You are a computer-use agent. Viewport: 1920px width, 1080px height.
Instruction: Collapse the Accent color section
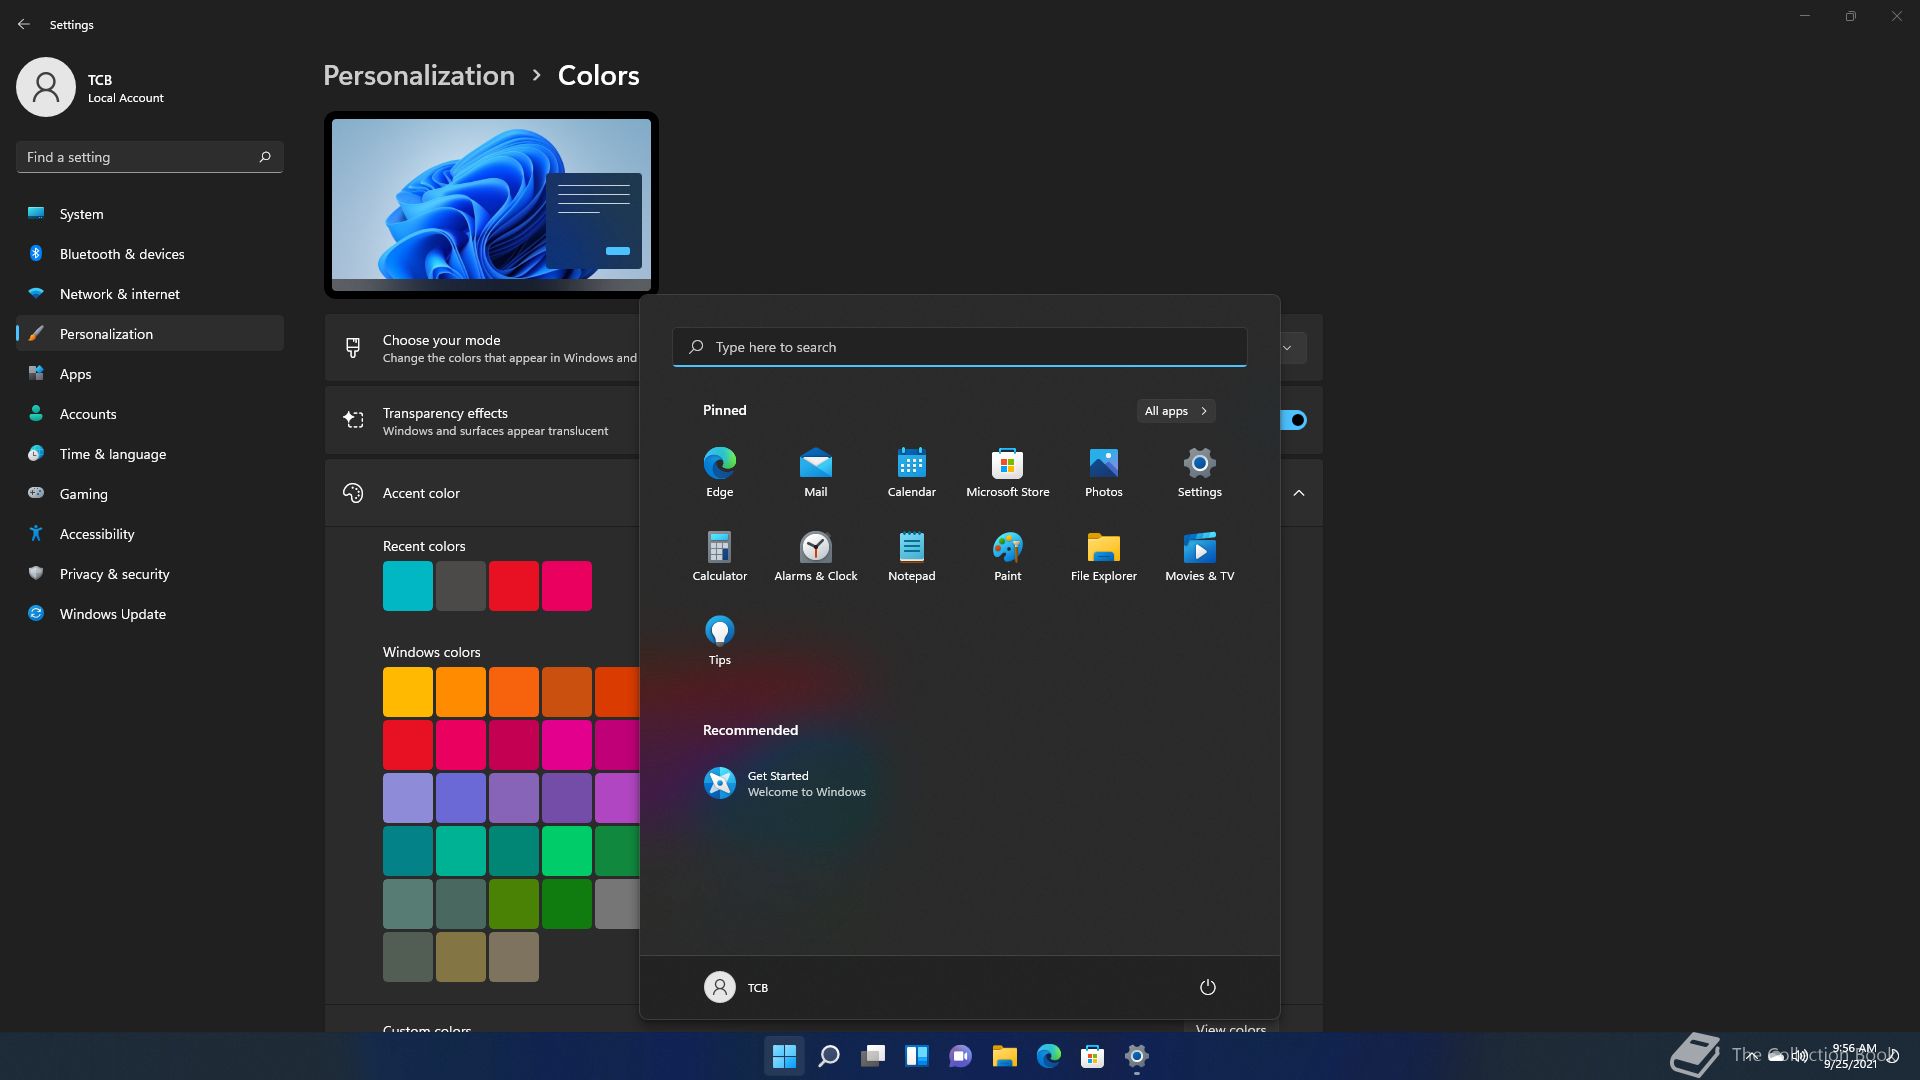(1298, 493)
